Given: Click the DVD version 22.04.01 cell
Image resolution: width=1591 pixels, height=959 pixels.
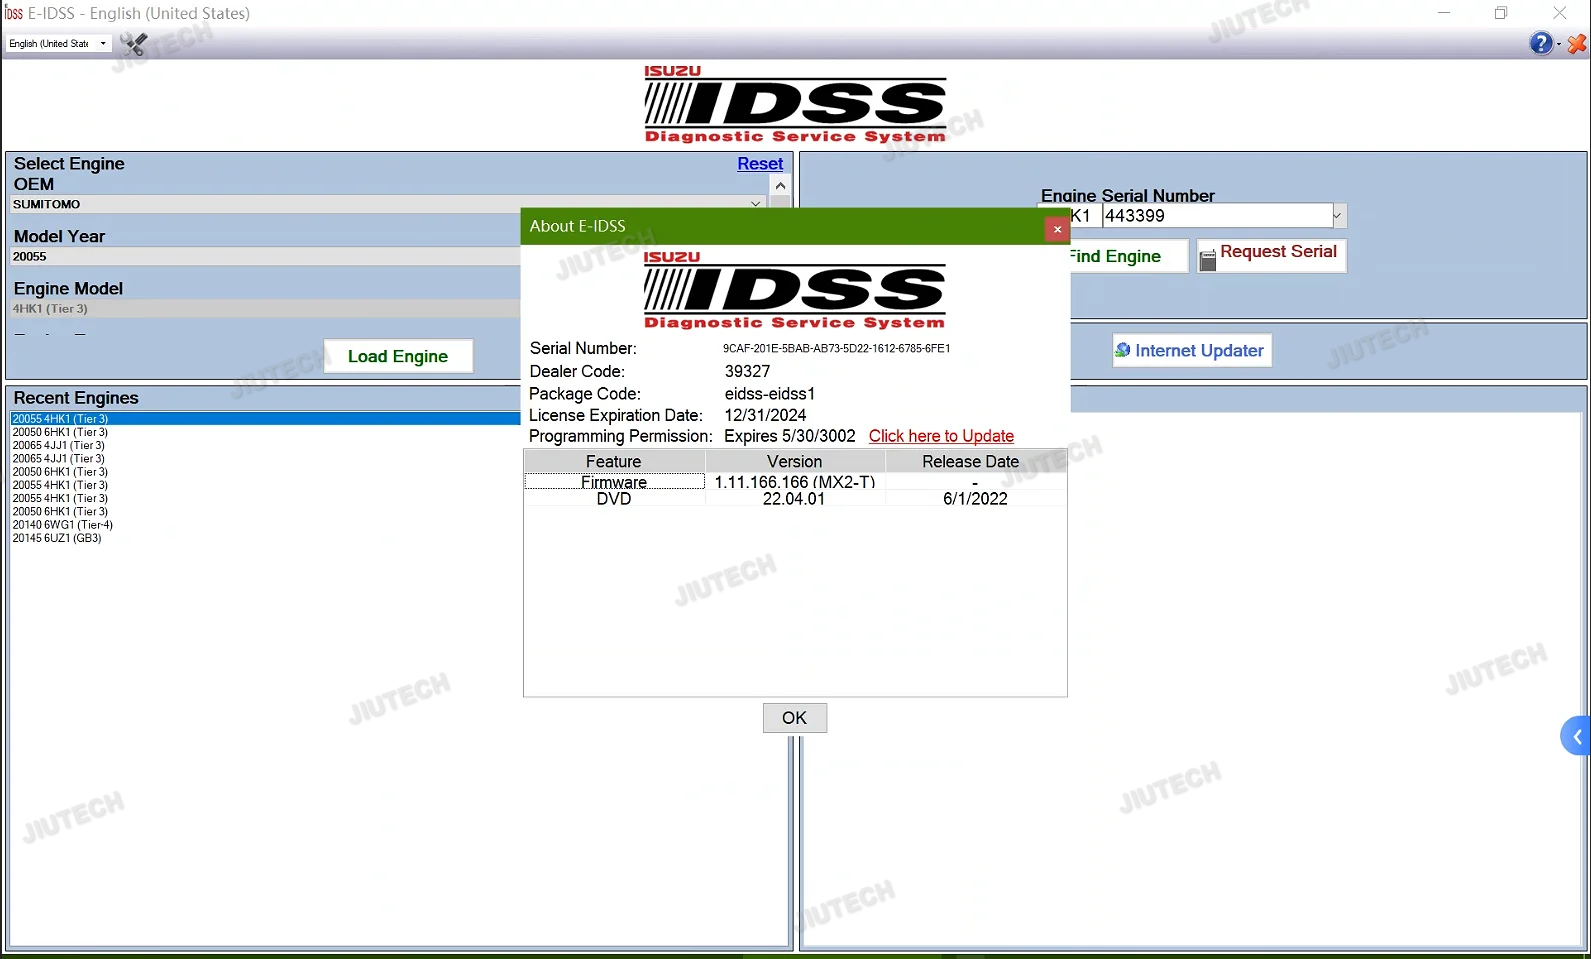Looking at the screenshot, I should pos(794,499).
